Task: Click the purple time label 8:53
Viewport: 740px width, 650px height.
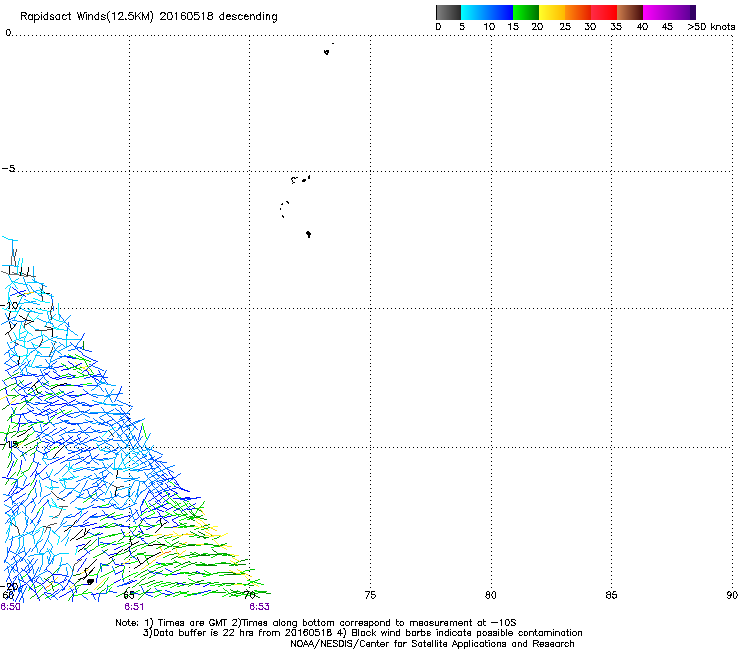Action: coord(259,607)
